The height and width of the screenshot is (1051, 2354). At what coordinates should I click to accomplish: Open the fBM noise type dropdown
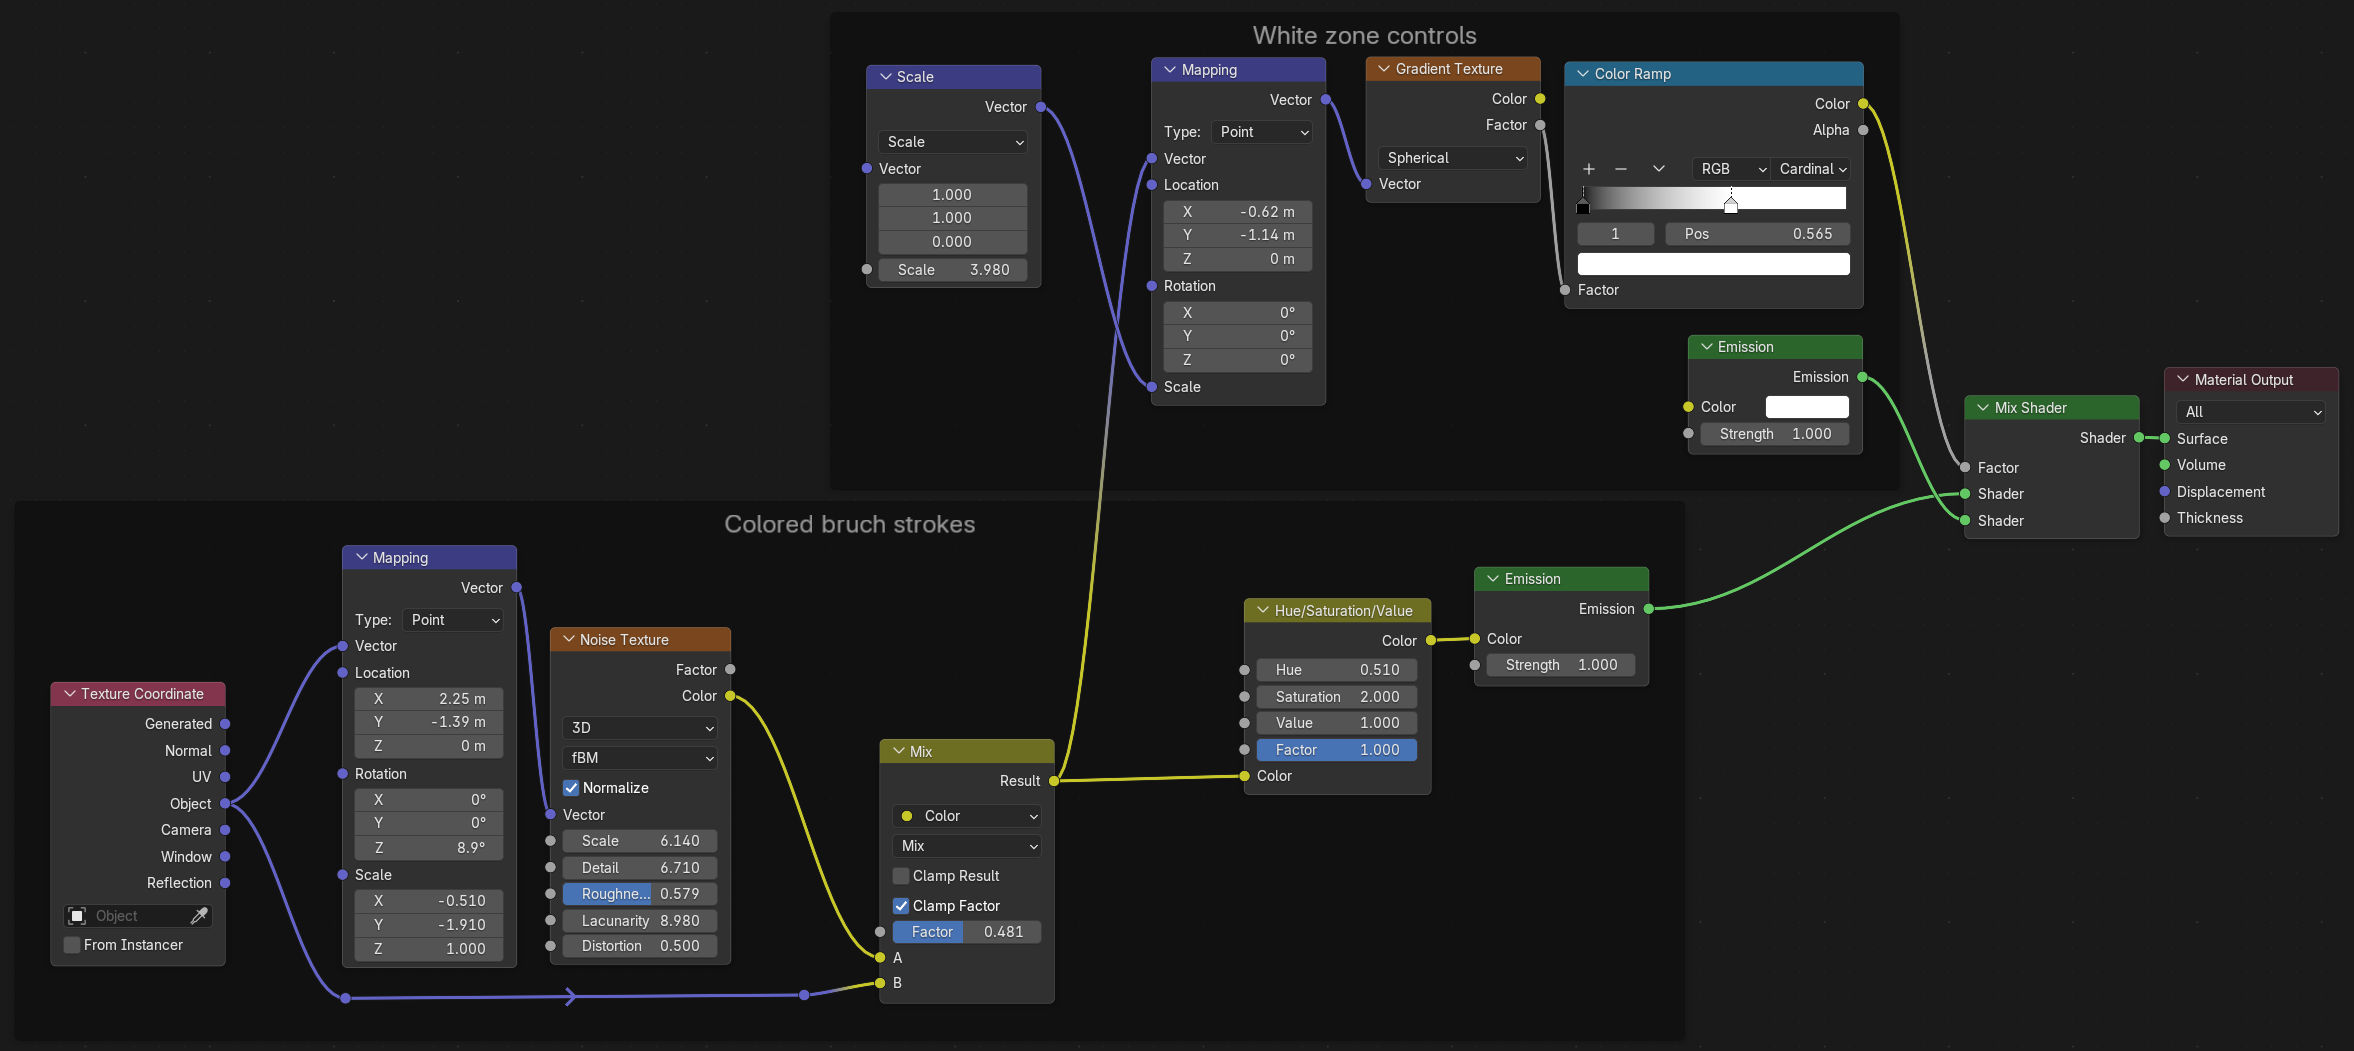(640, 758)
